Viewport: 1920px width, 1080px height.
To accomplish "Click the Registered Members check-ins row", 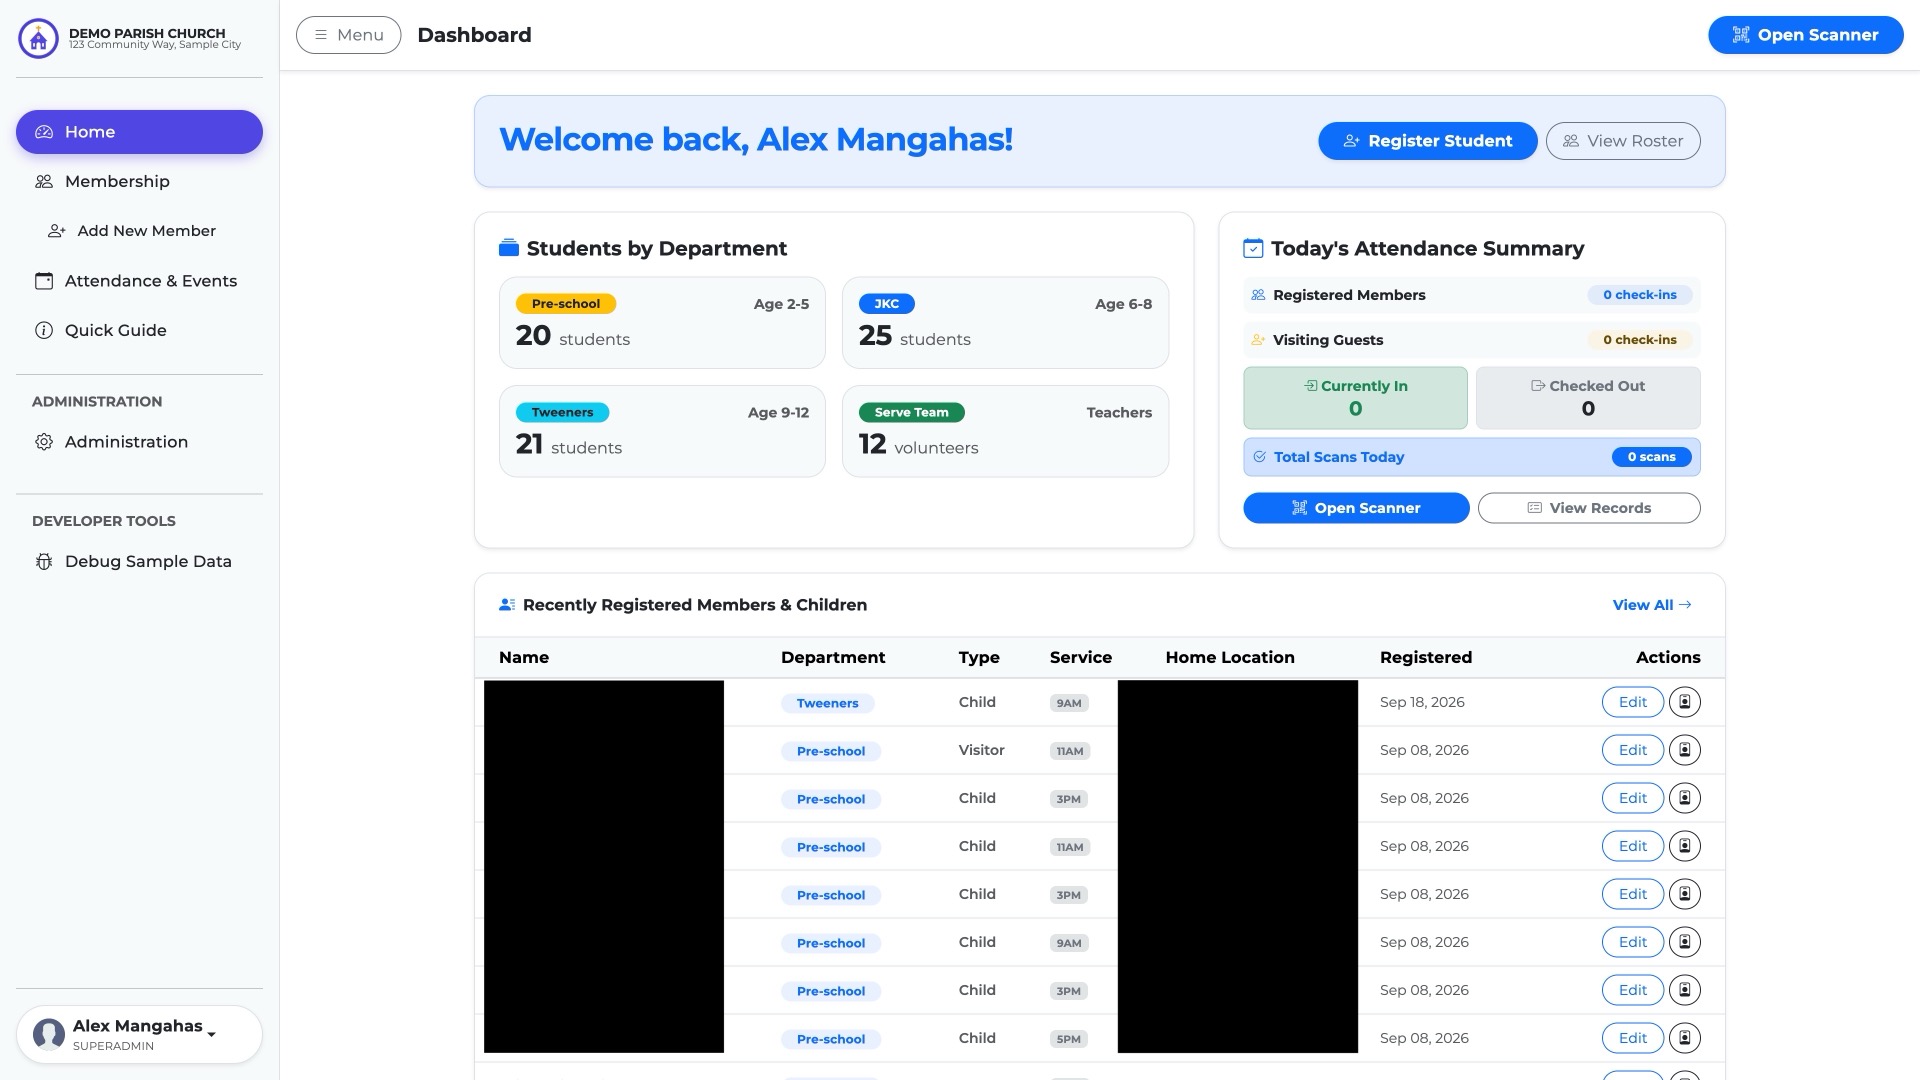I will (1471, 295).
